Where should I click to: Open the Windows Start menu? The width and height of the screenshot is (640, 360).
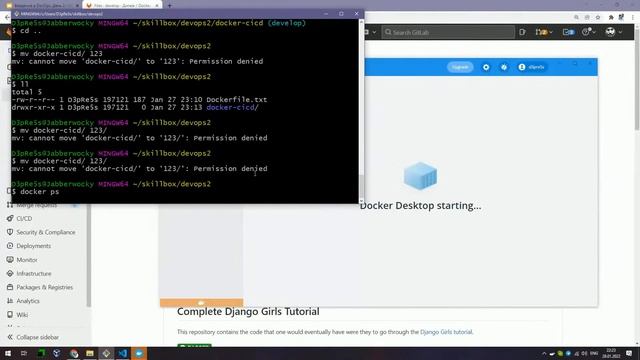click(x=7, y=353)
